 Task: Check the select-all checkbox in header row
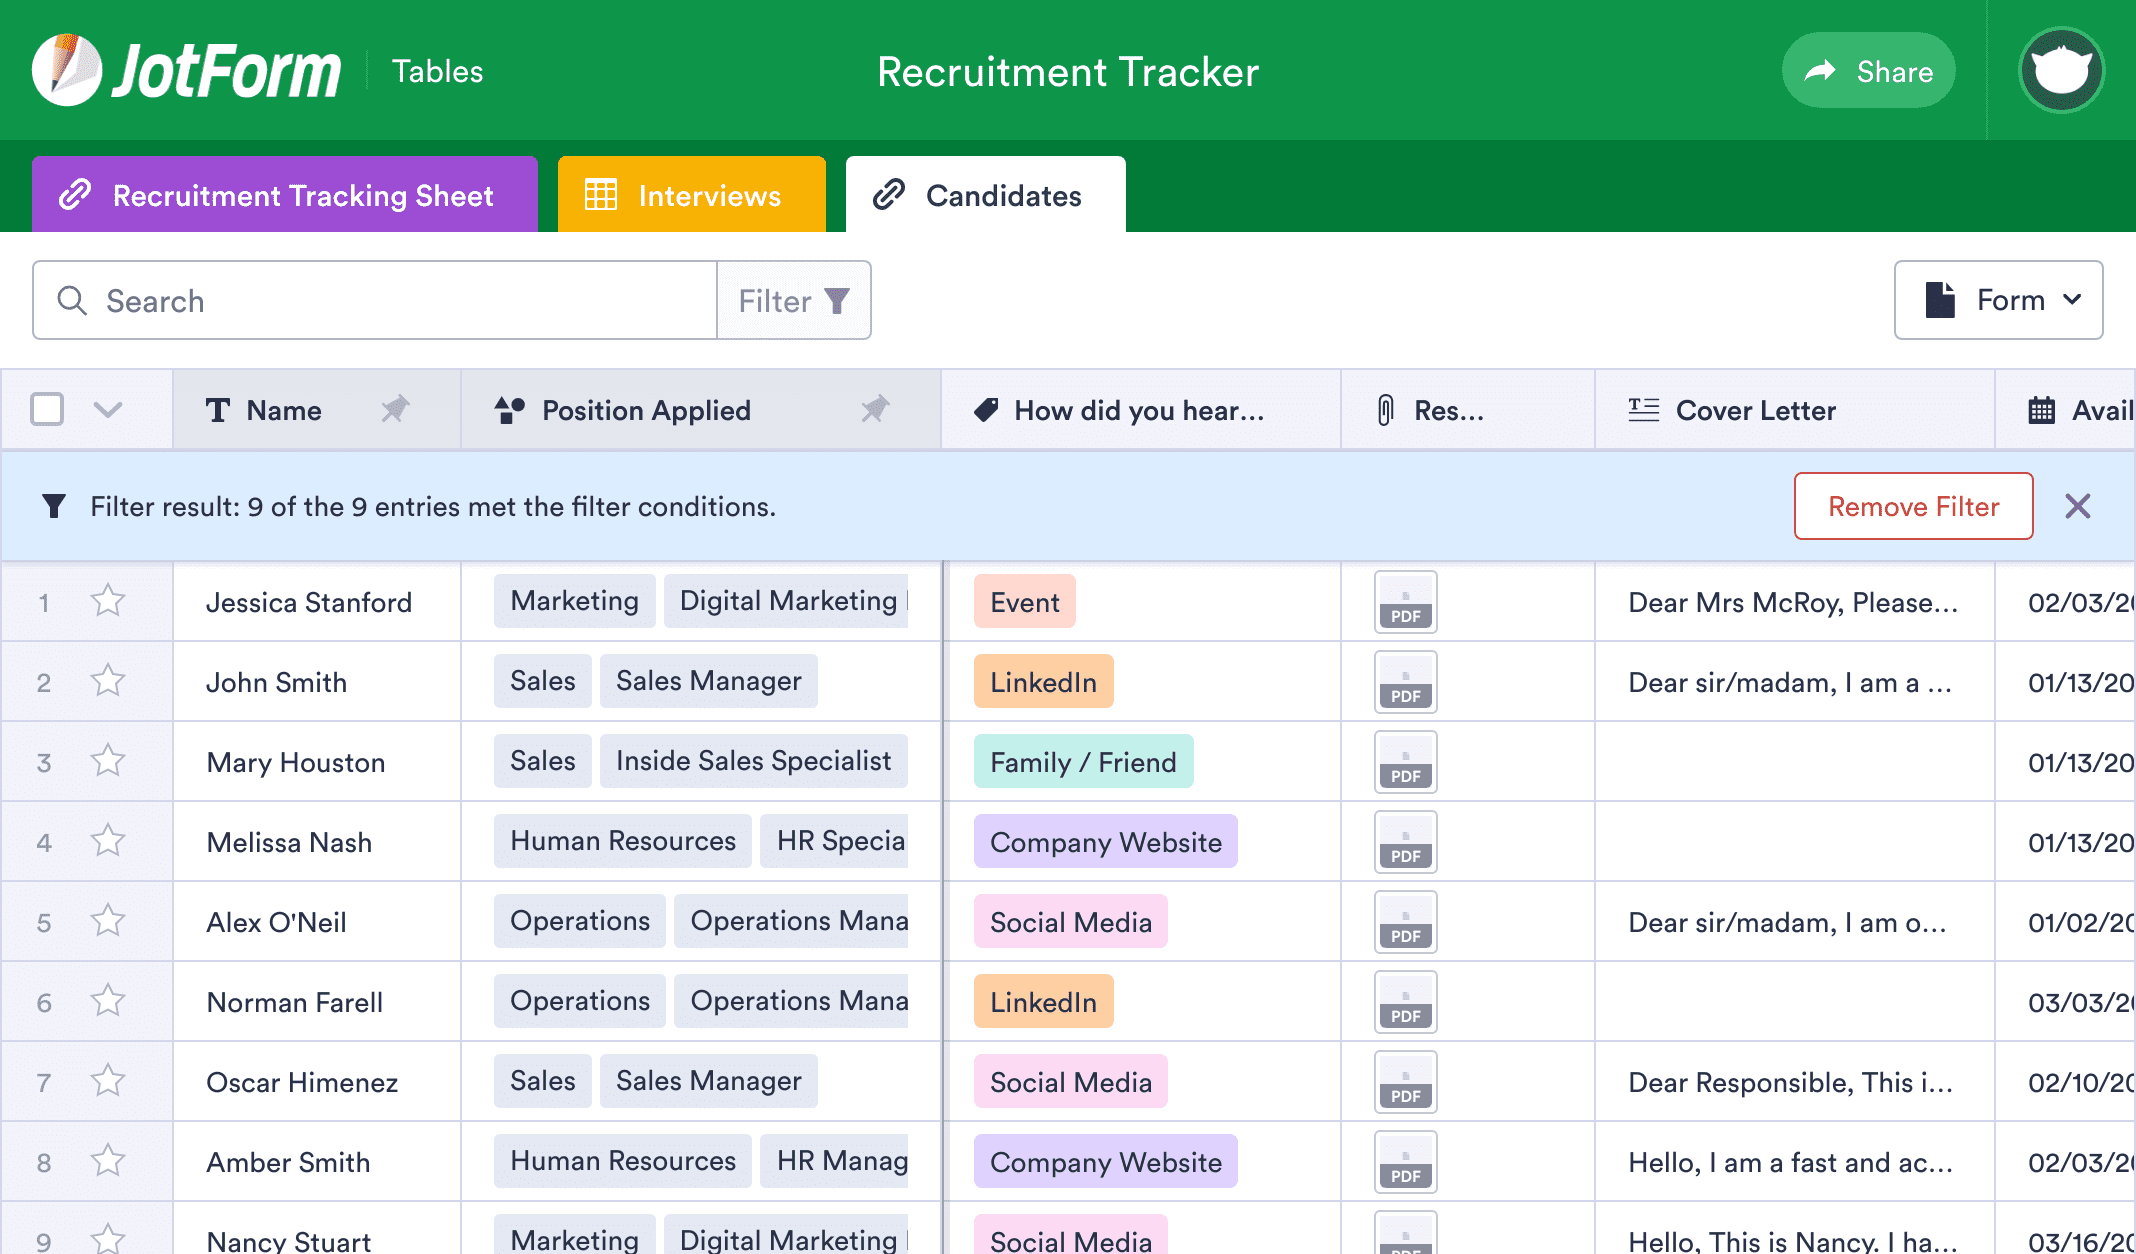48,409
